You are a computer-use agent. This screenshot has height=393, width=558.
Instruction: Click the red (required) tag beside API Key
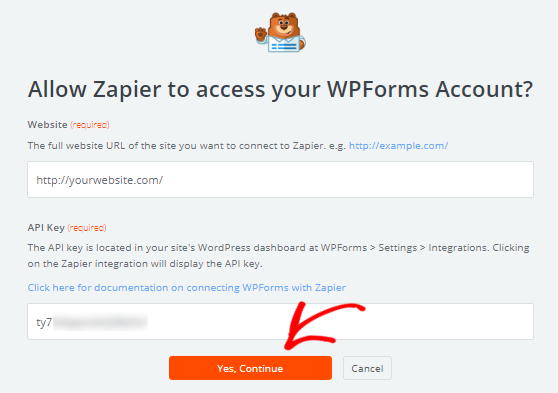(87, 228)
